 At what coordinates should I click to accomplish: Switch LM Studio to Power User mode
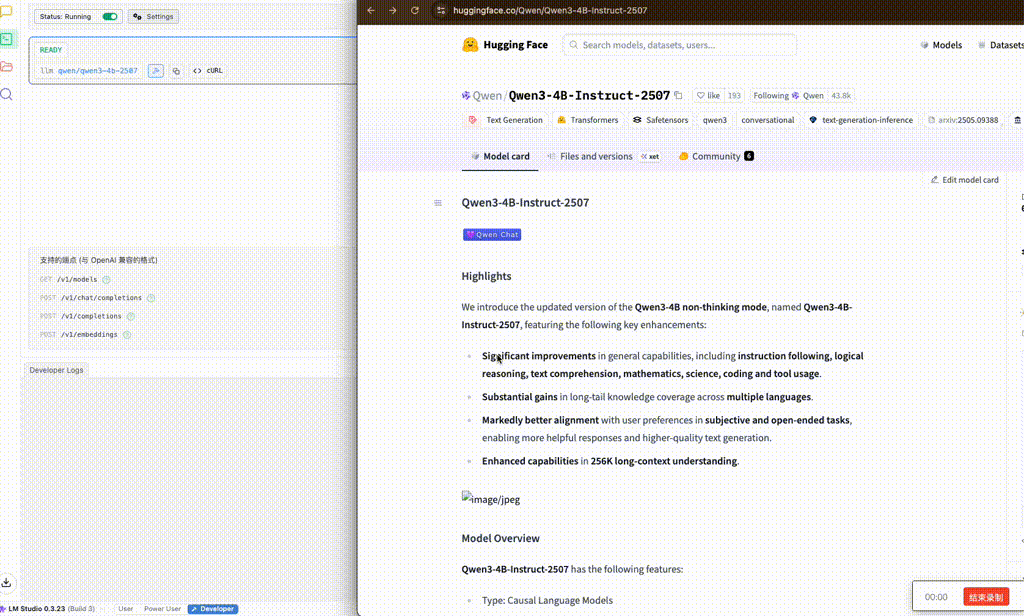click(163, 609)
